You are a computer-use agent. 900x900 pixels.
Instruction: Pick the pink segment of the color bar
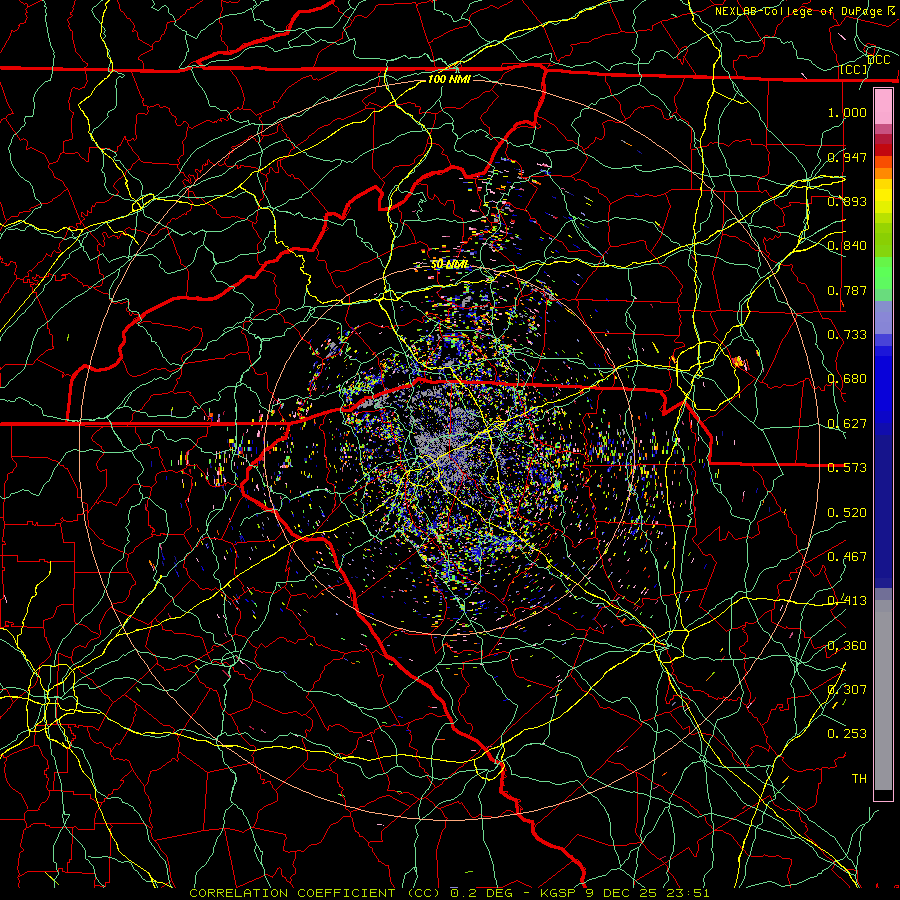click(x=883, y=107)
